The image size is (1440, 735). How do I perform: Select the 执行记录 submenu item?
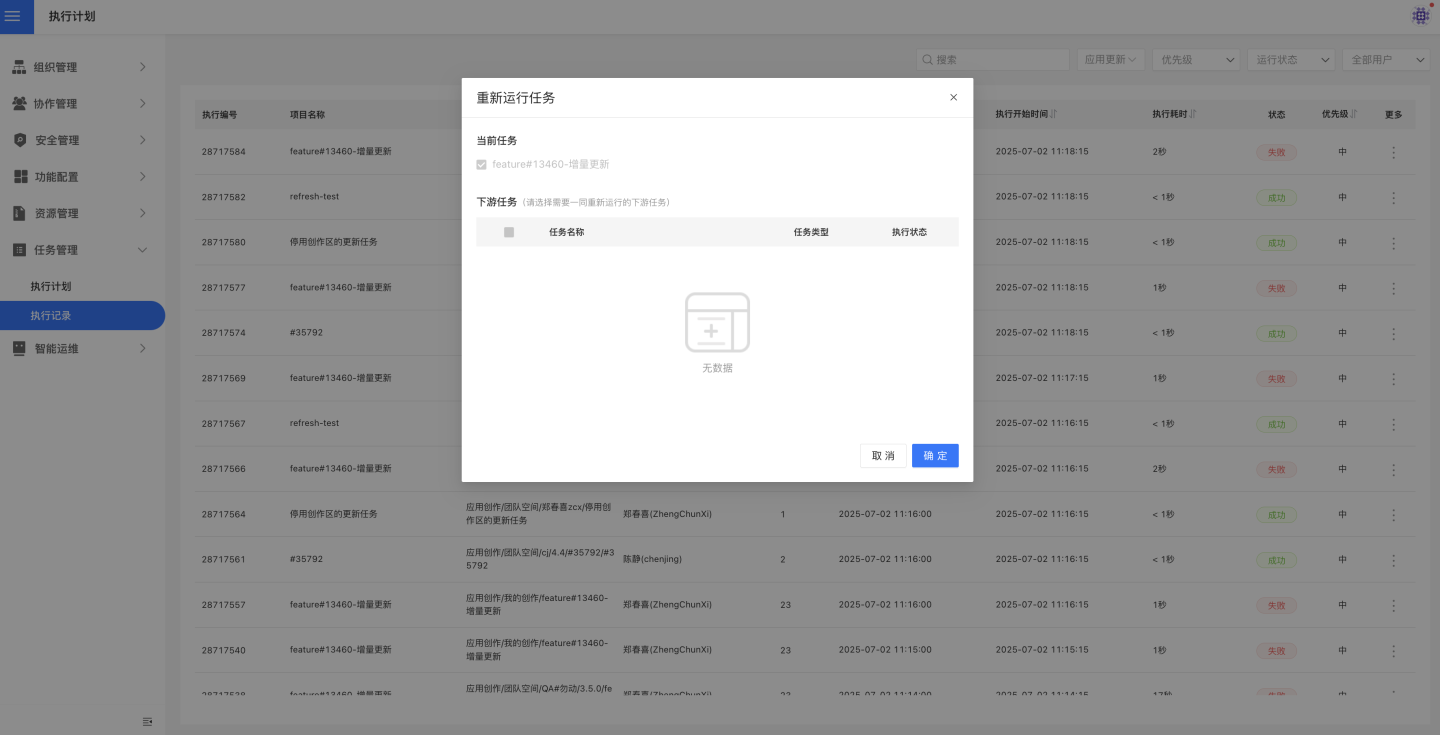click(x=51, y=316)
